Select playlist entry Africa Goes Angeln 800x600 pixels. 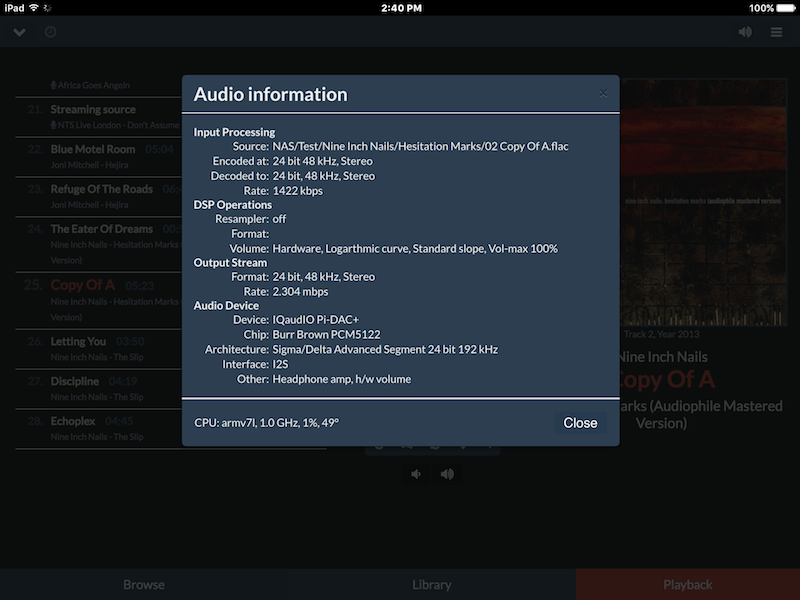click(90, 85)
